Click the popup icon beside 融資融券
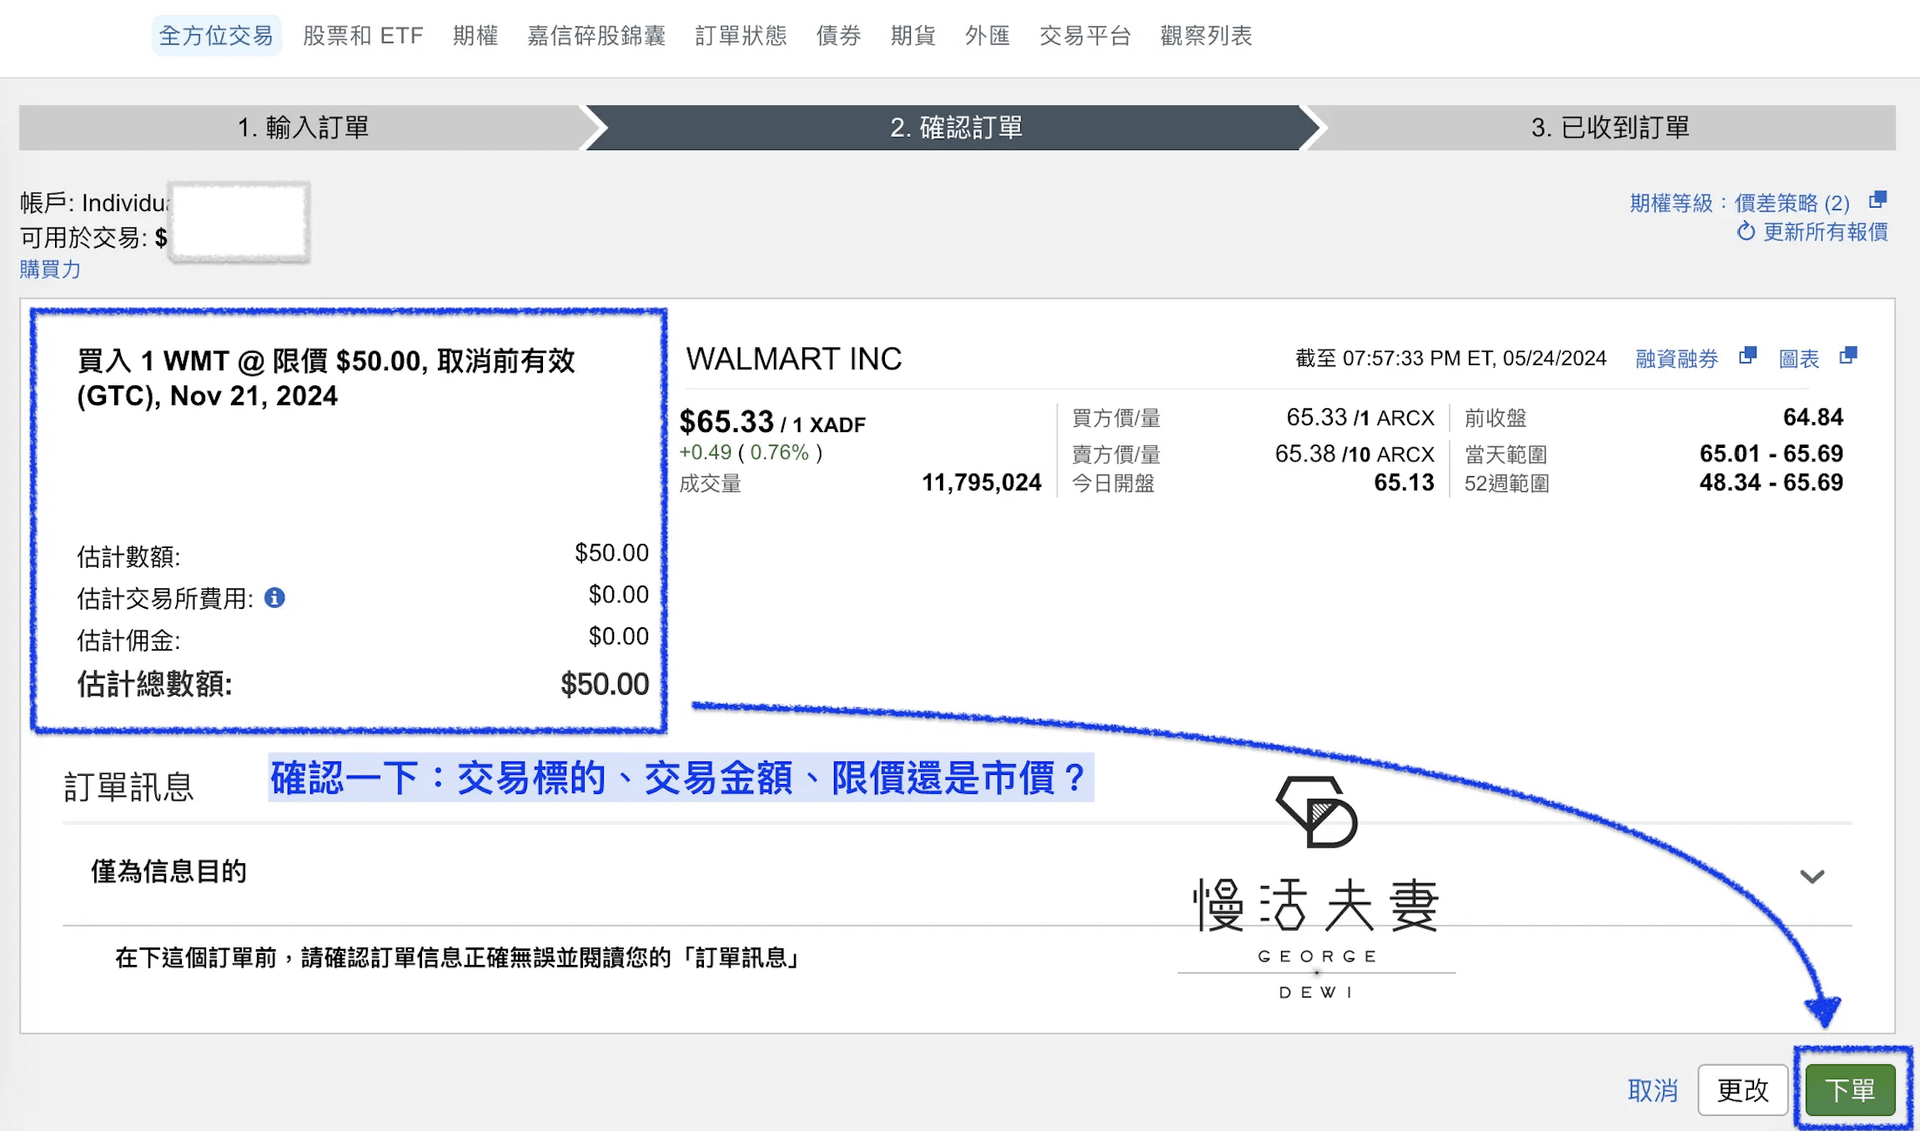 [x=1747, y=356]
